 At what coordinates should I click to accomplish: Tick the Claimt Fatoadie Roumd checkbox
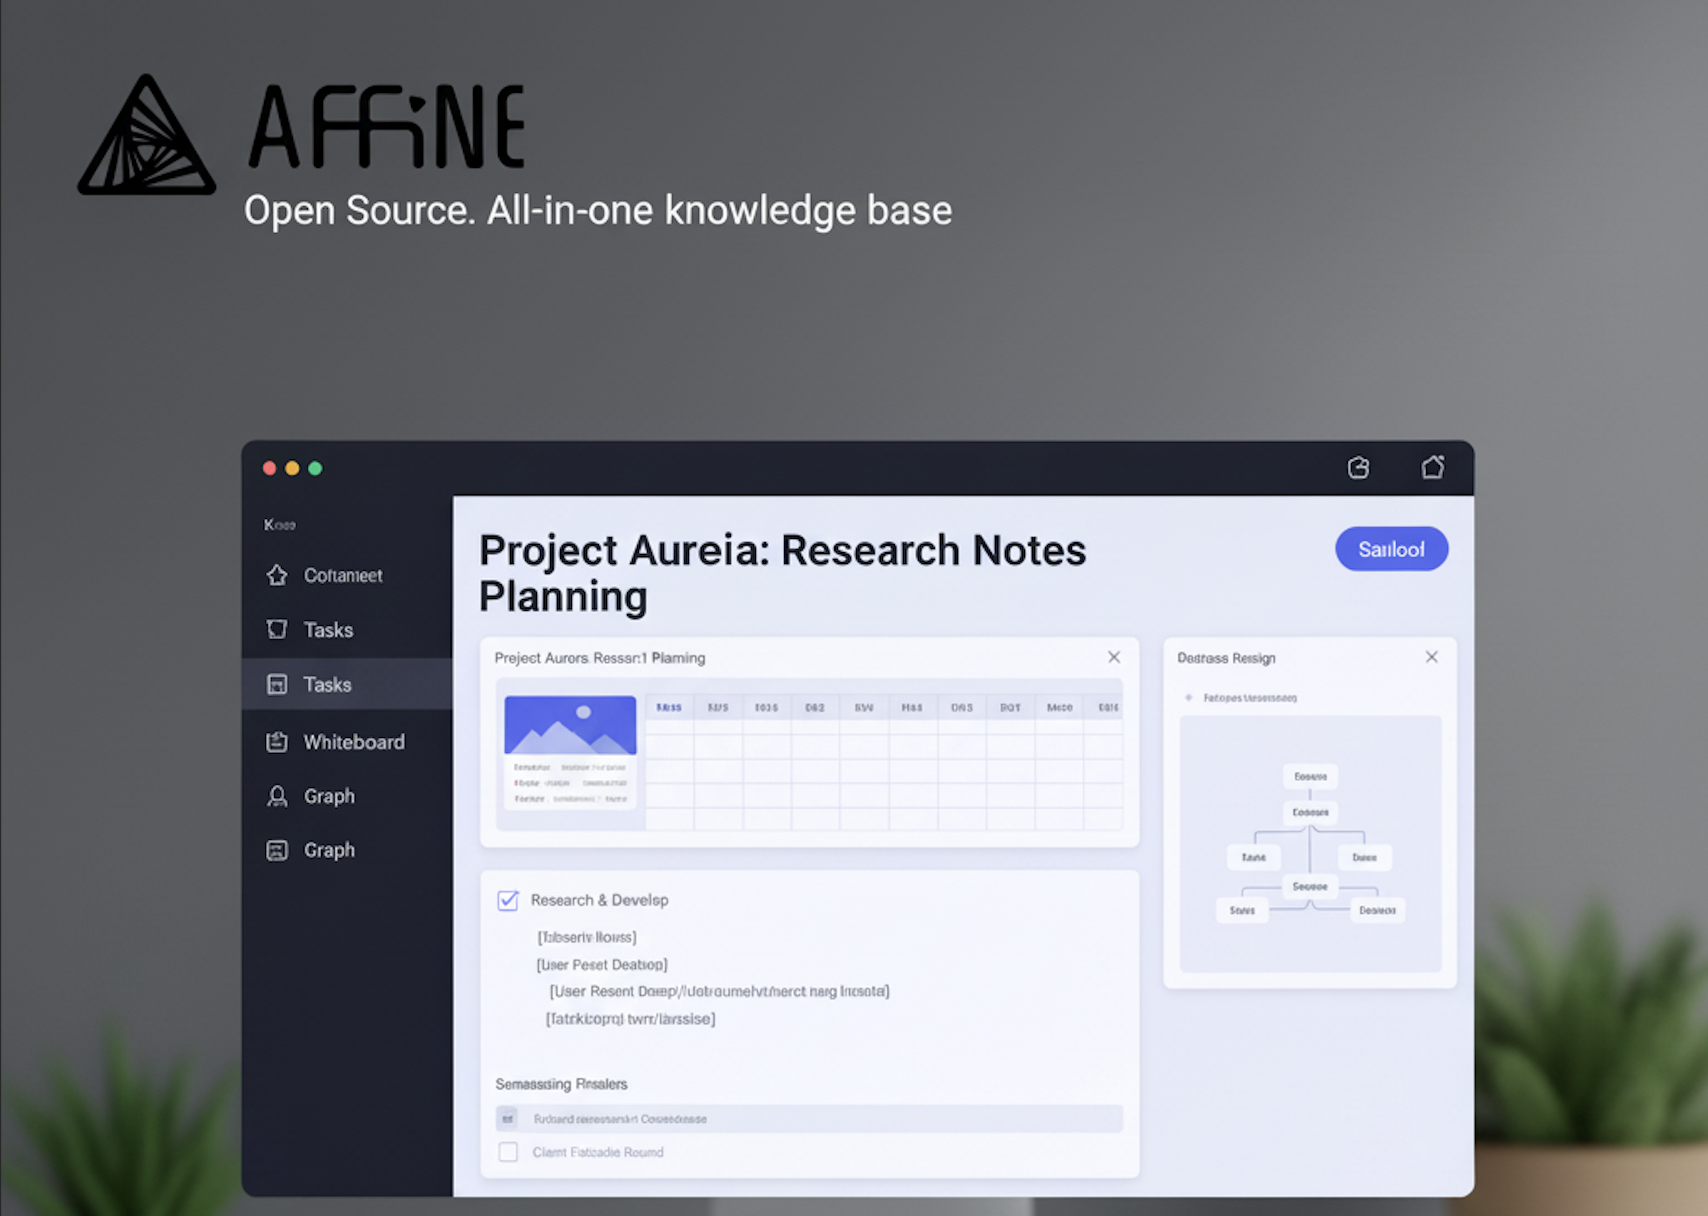click(x=508, y=1152)
